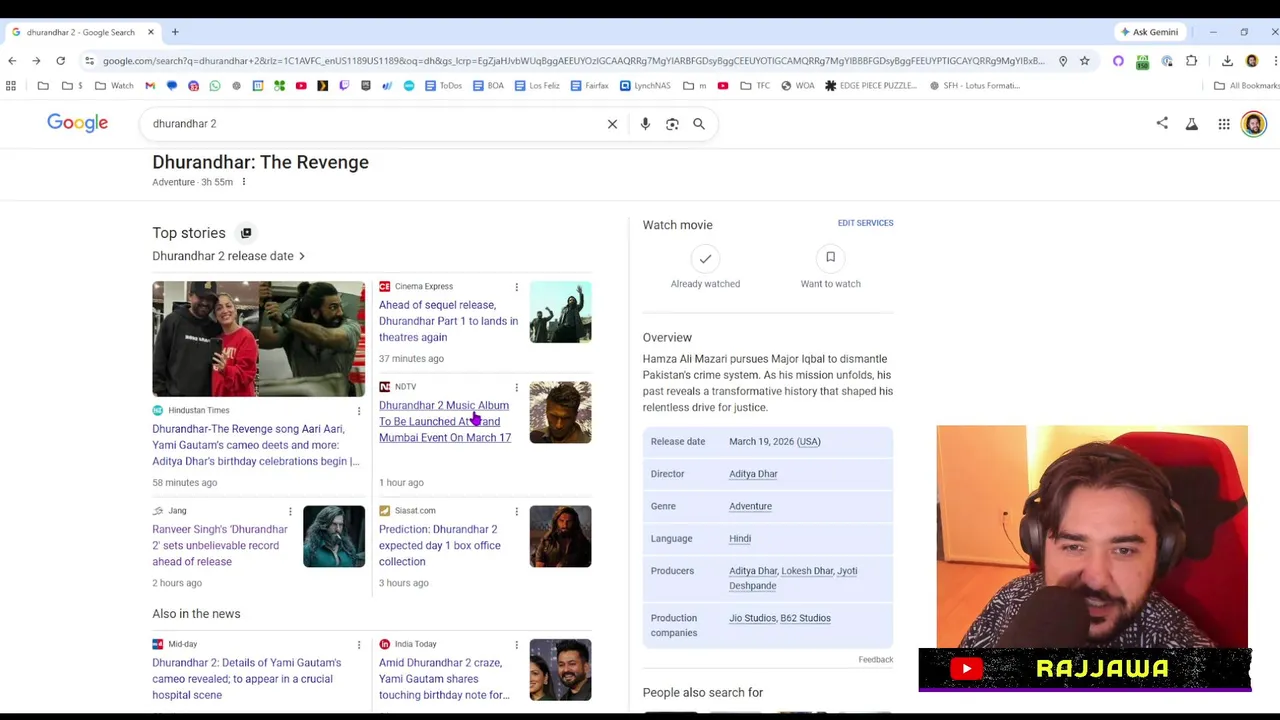1280x720 pixels.
Task: Go forward in browser history
Action: pyautogui.click(x=36, y=61)
